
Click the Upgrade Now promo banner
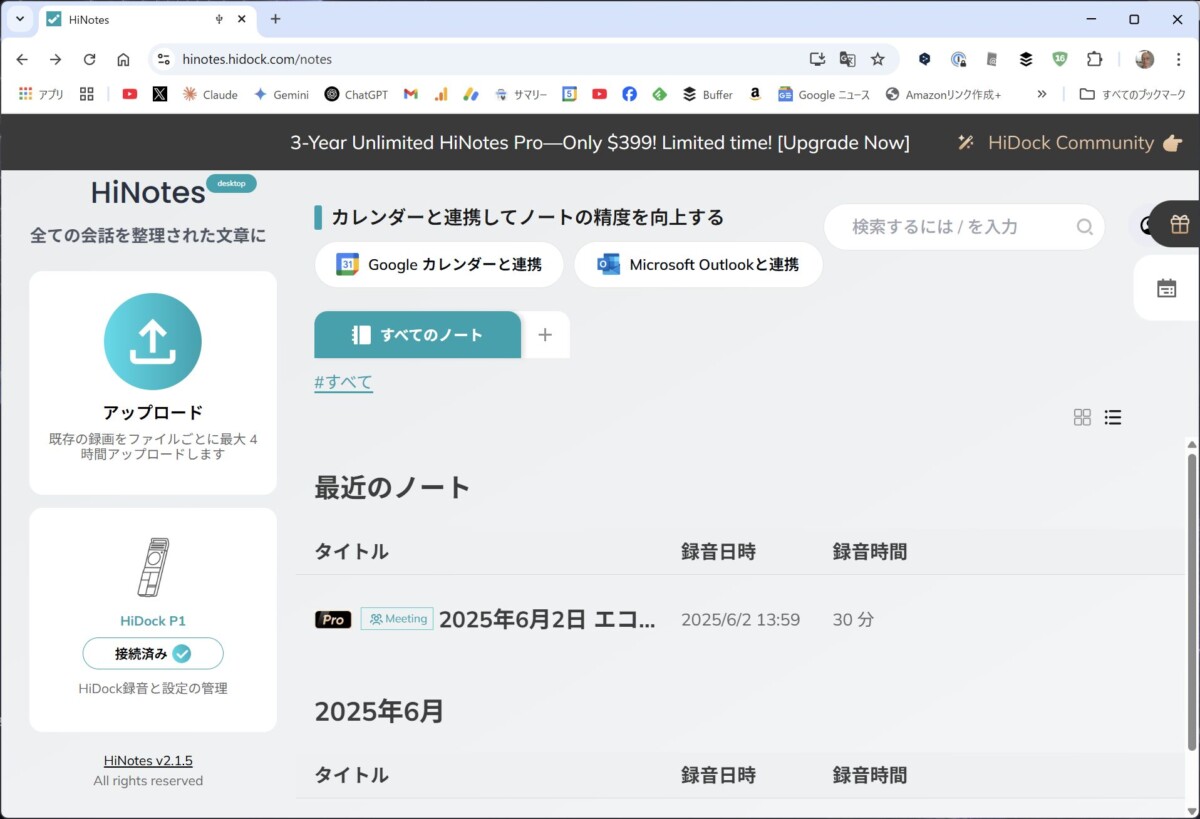click(x=600, y=143)
